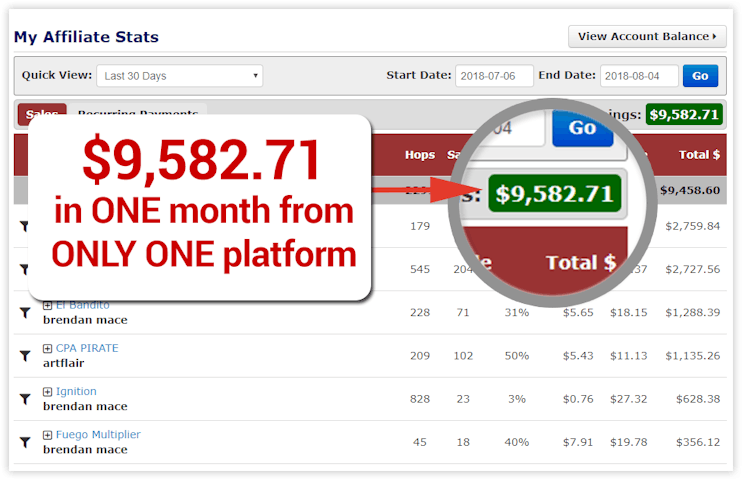Image resolution: width=742 pixels, height=480 pixels.
Task: Click the End Date input field
Action: pyautogui.click(x=639, y=76)
